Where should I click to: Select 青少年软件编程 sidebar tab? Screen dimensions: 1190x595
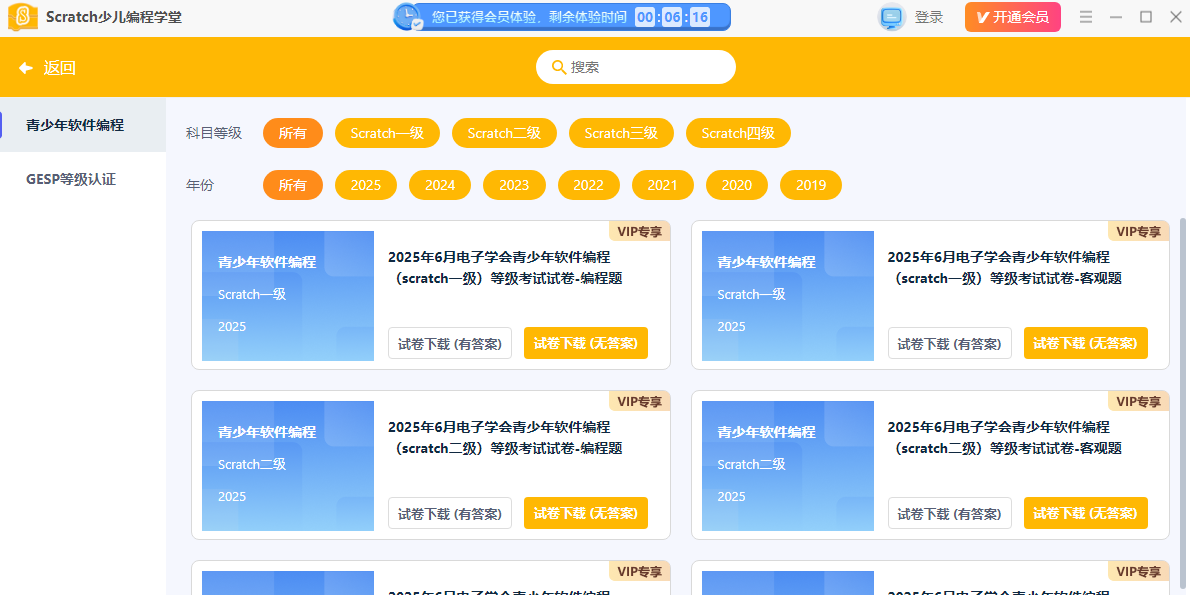83,124
